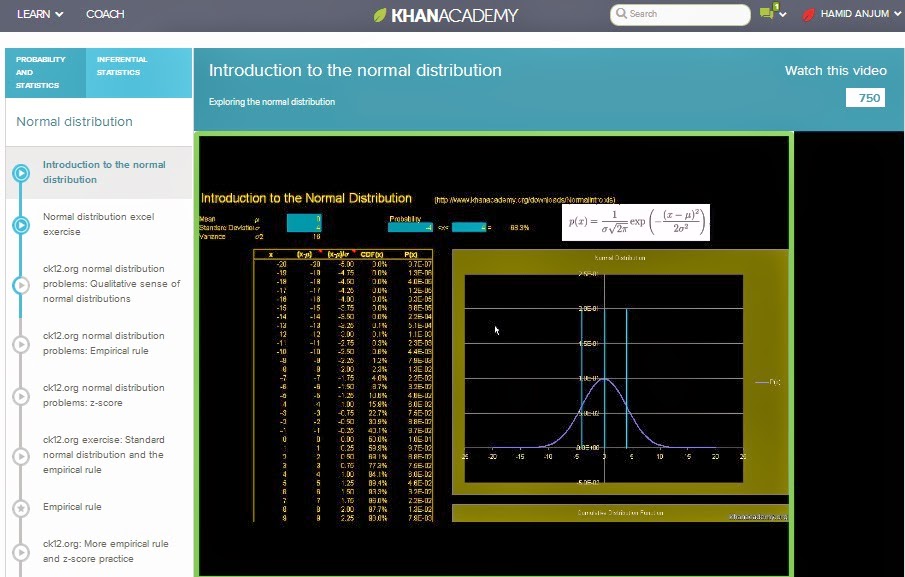The height and width of the screenshot is (577, 905).
Task: Expand the notifications dropdown arrow
Action: point(783,14)
